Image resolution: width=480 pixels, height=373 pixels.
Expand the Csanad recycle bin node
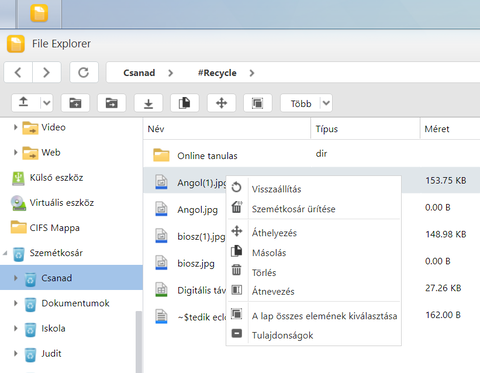click(x=15, y=278)
